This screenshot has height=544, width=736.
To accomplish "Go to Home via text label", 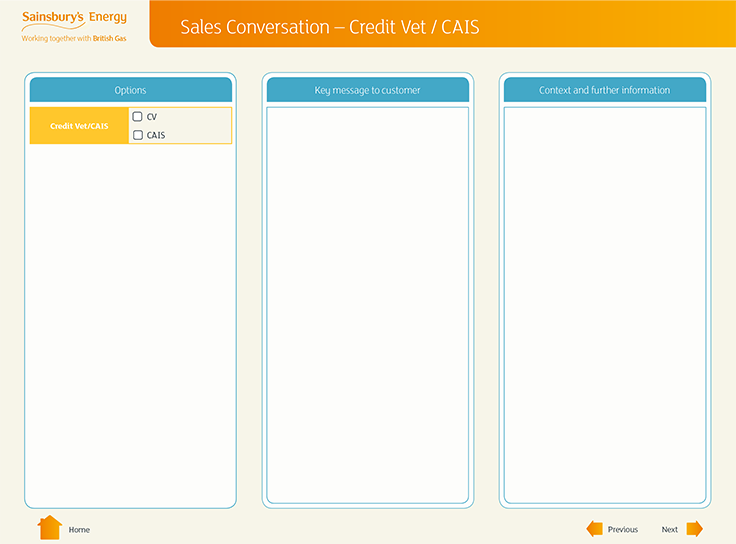I will click(79, 529).
